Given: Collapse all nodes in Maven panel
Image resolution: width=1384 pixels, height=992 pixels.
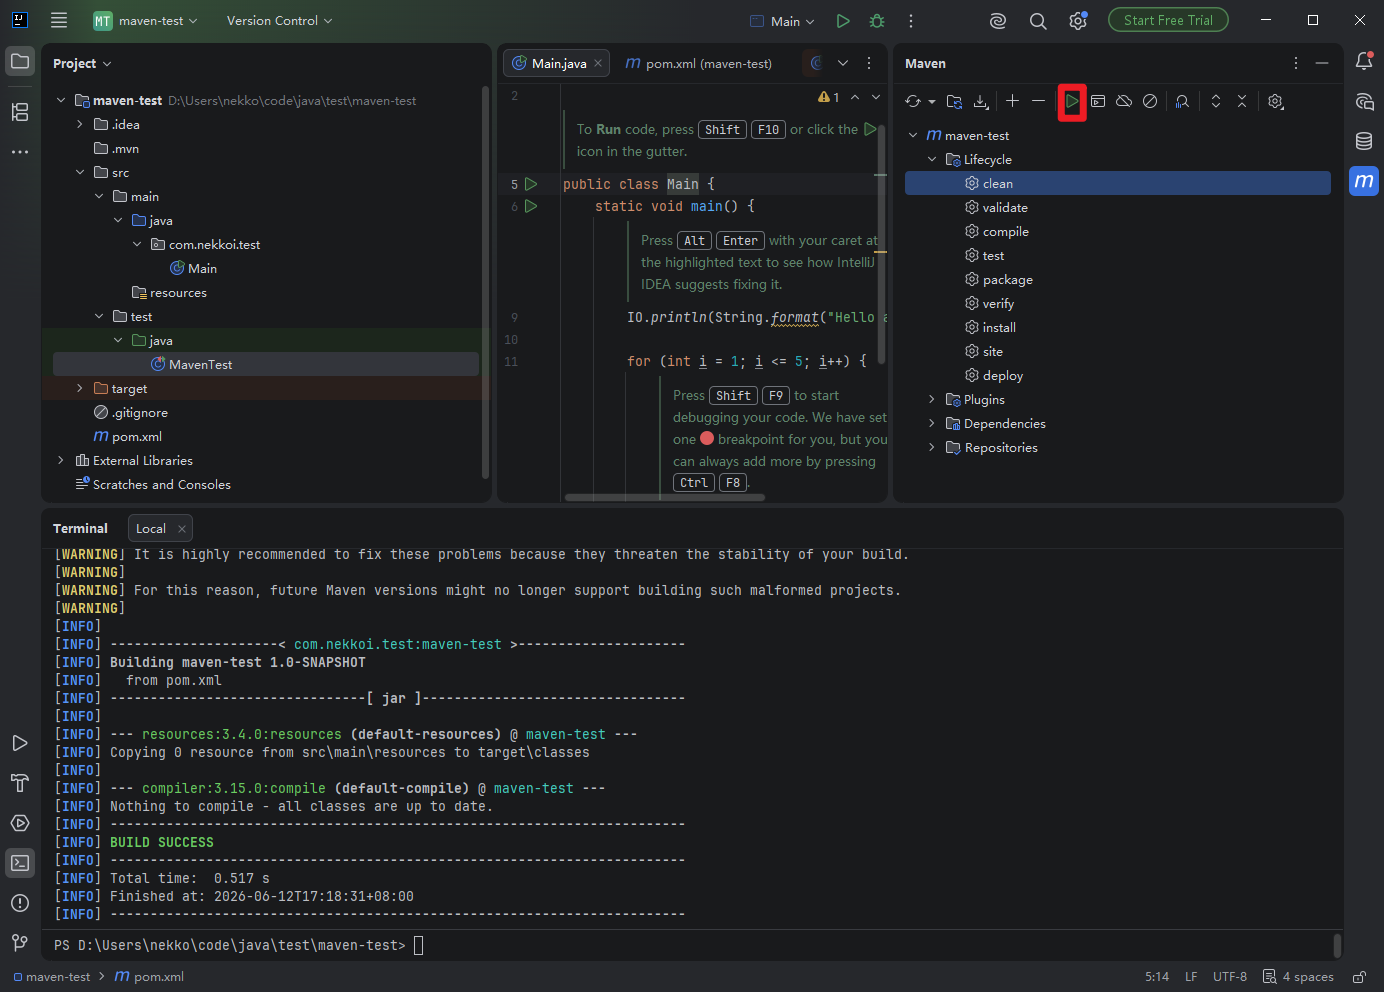Looking at the screenshot, I should point(1242,101).
